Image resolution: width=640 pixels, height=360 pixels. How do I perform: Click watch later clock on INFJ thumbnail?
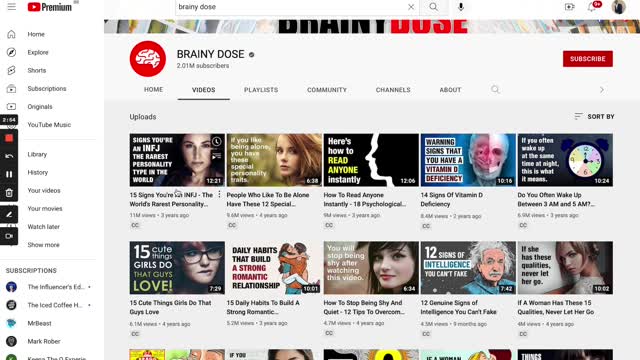[217, 142]
